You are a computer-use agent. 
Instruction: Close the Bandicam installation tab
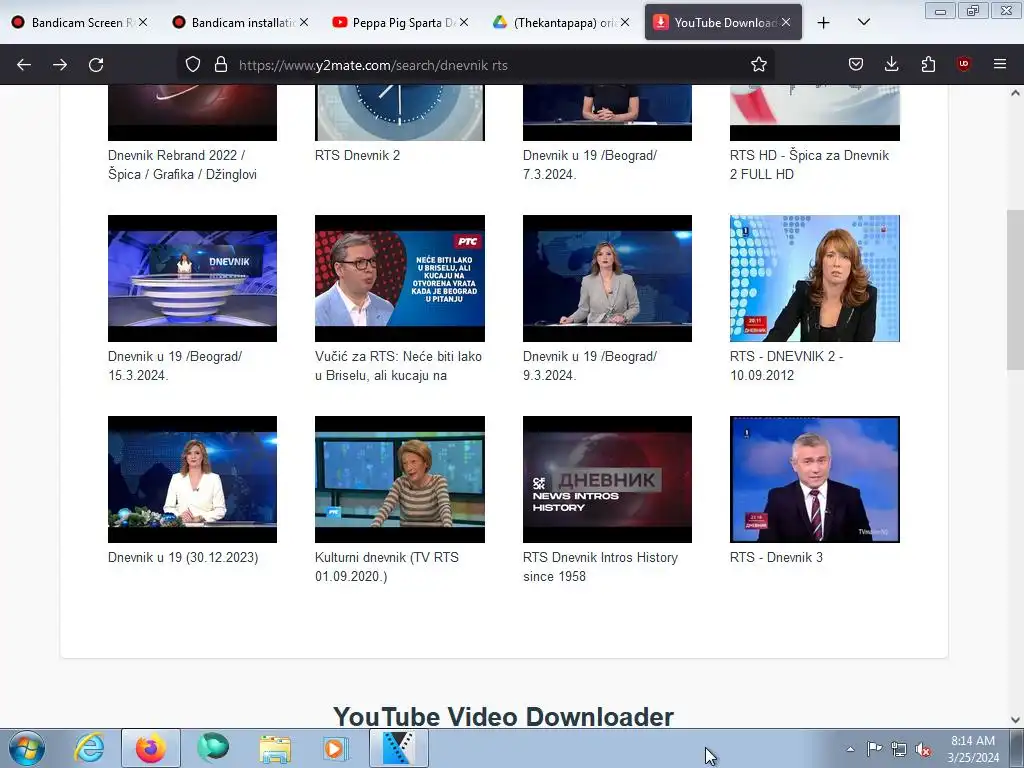(304, 22)
